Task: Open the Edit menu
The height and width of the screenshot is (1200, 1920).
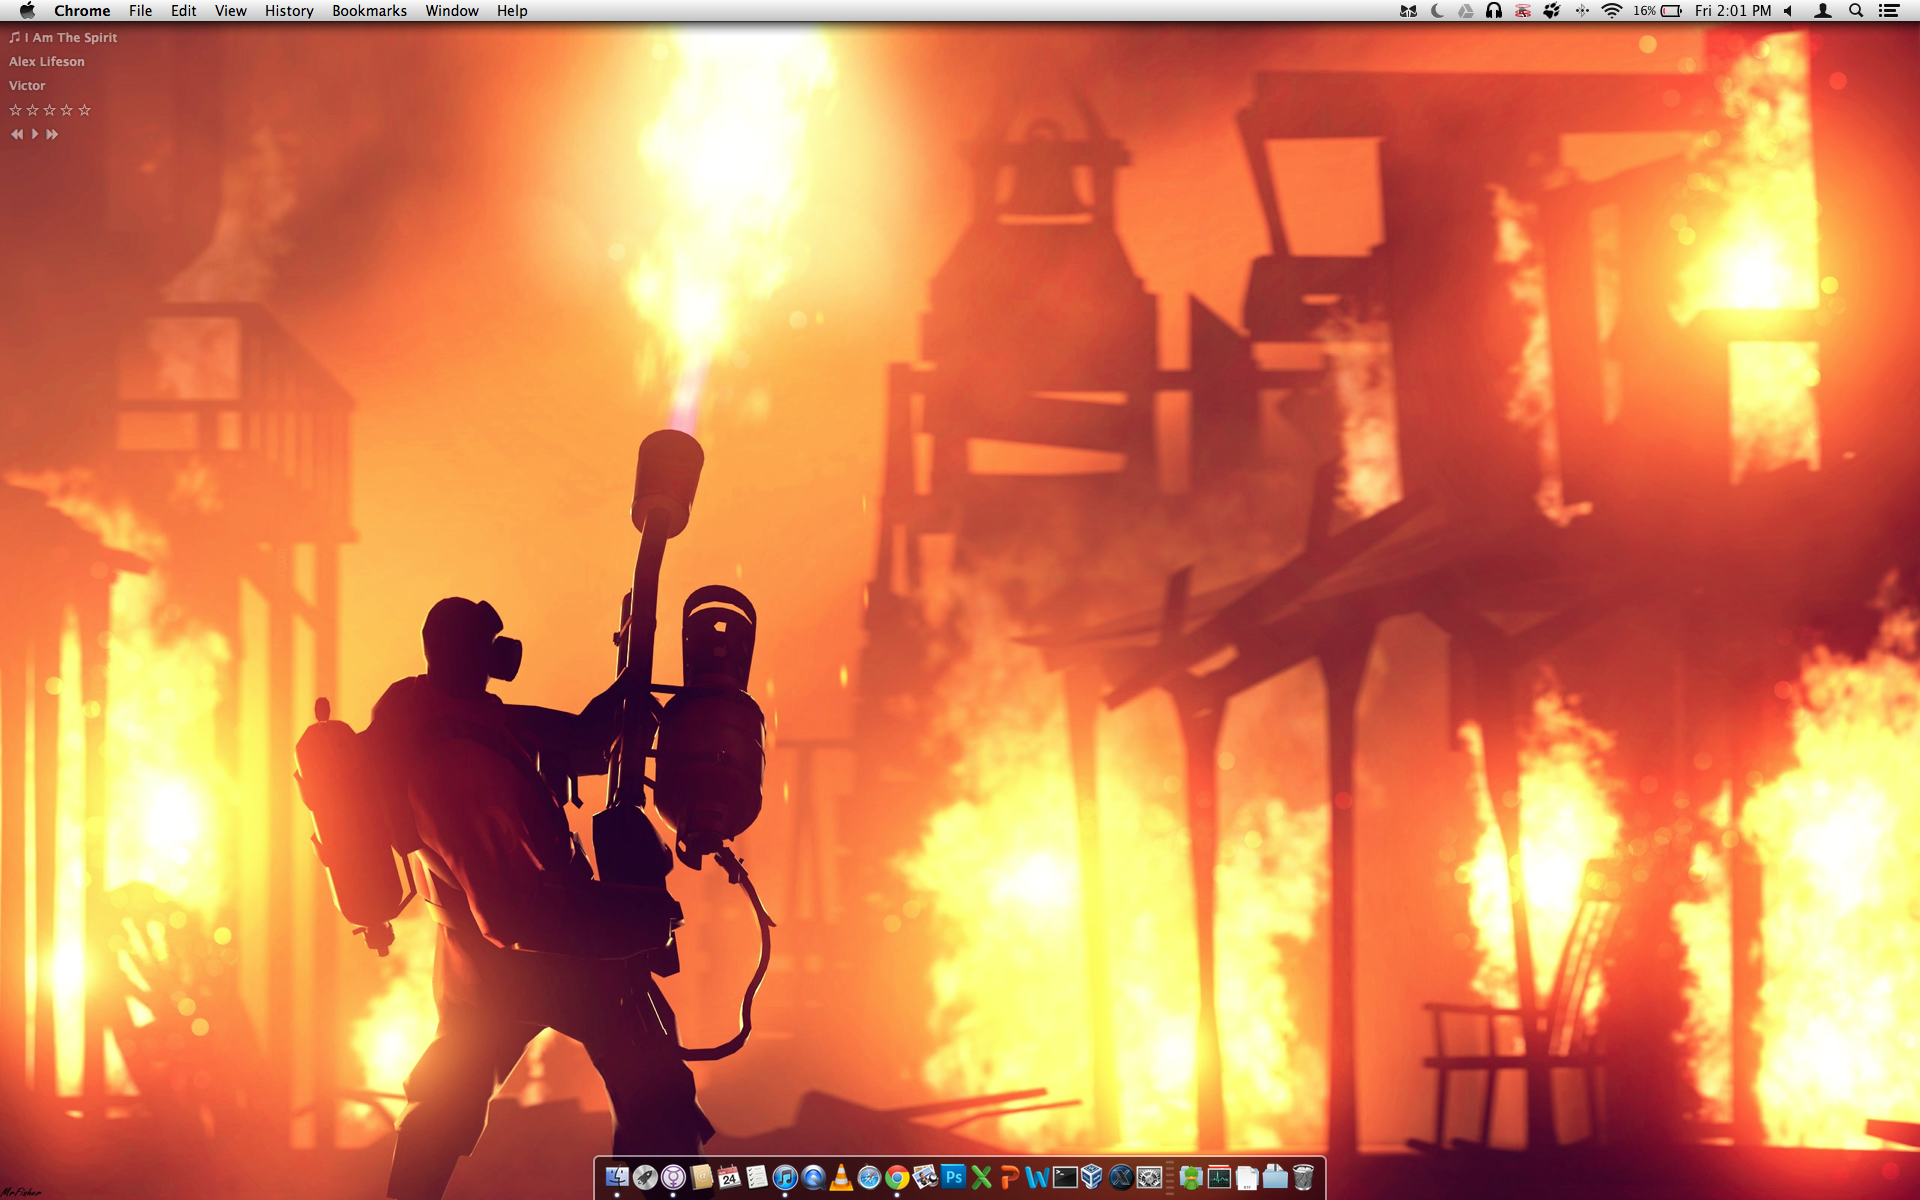Action: pyautogui.click(x=183, y=11)
